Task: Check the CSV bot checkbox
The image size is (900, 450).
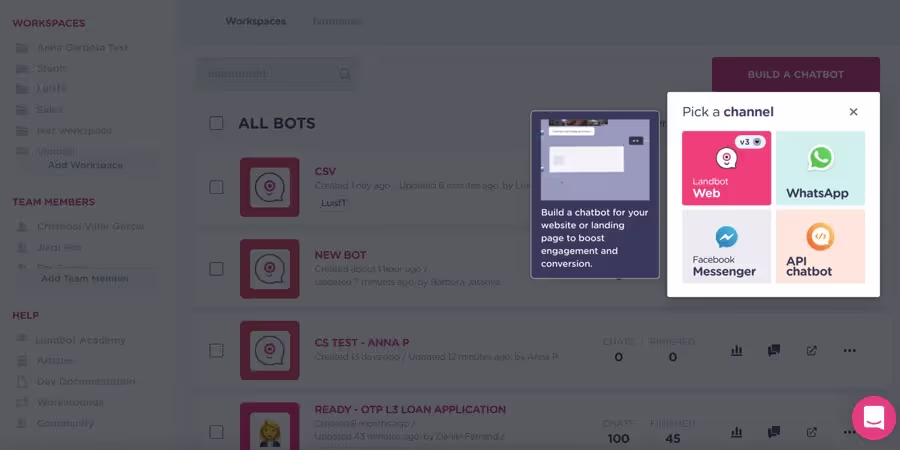Action: pos(216,187)
